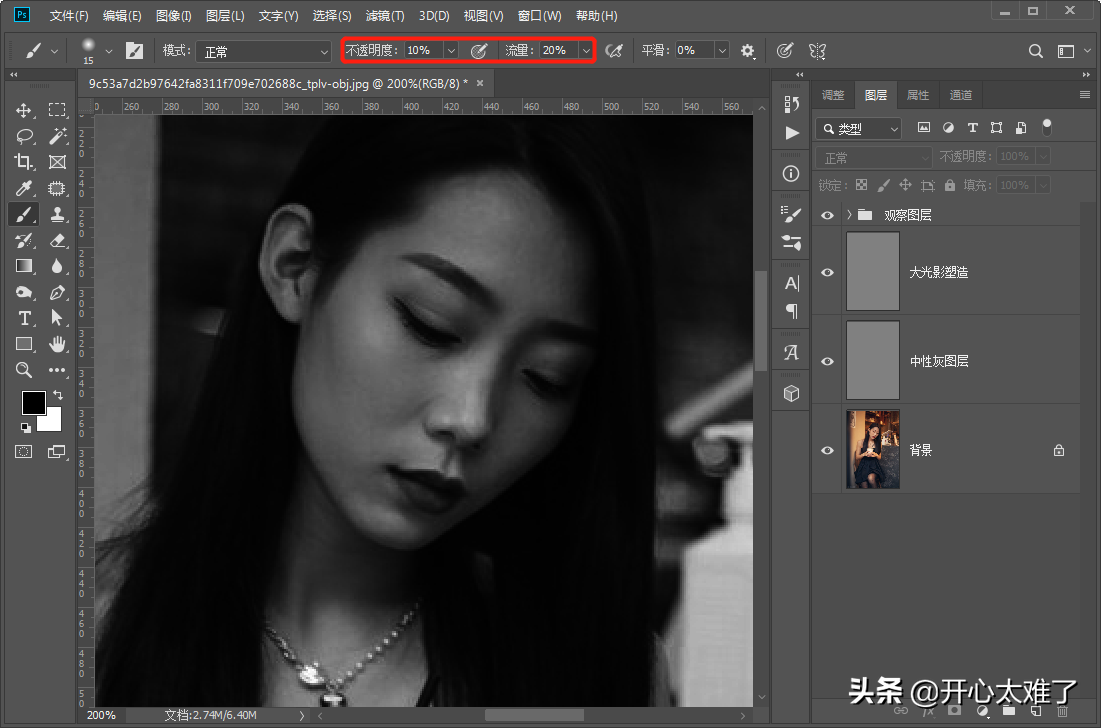Select the Zoom tool
This screenshot has height=728, width=1101.
click(x=24, y=370)
